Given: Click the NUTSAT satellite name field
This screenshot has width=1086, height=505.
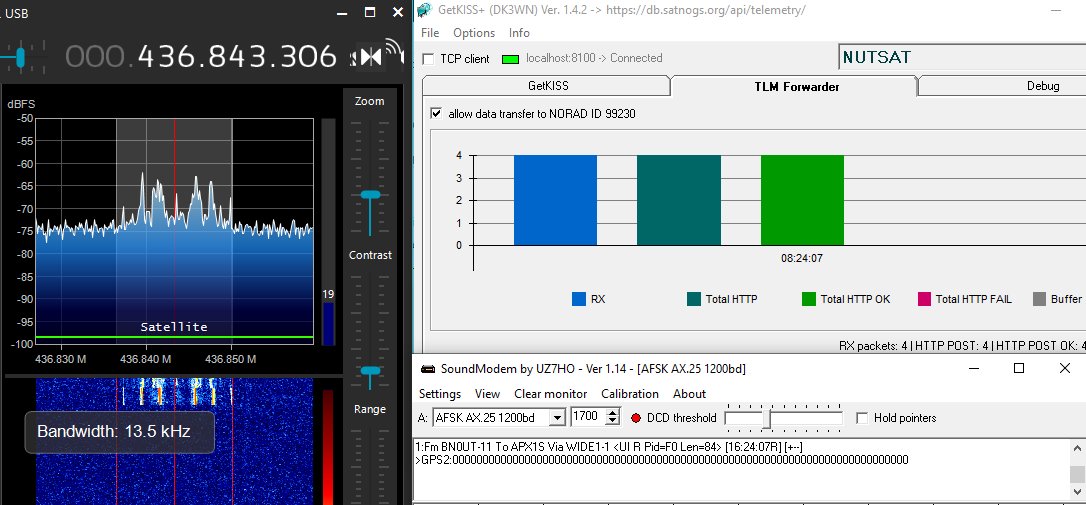Looking at the screenshot, I should coord(961,57).
